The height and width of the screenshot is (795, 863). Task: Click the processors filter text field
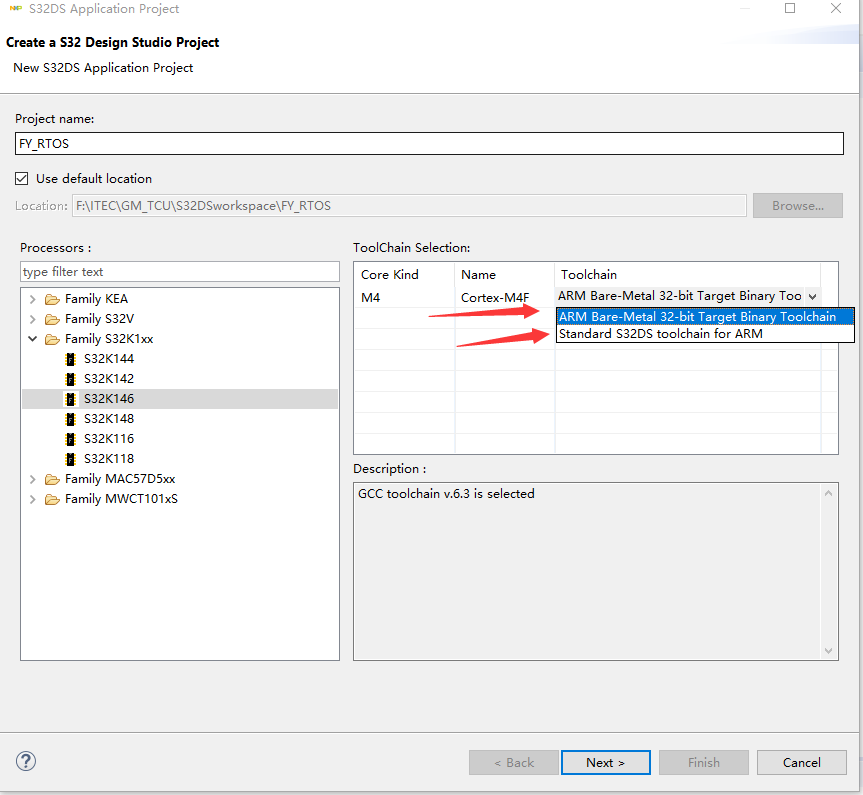pos(180,272)
